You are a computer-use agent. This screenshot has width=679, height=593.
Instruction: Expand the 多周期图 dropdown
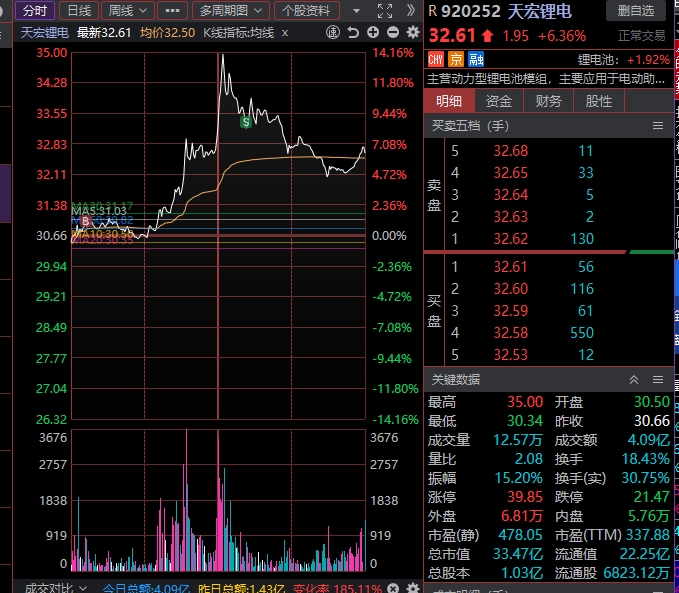tap(230, 10)
